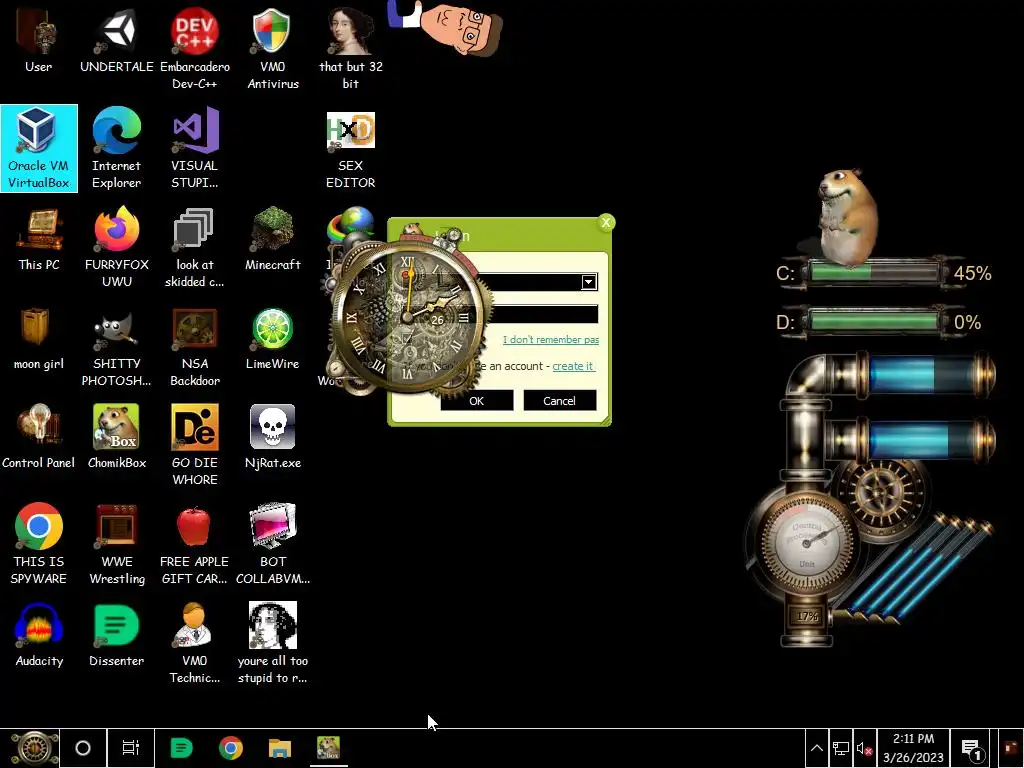Select Oracle VM VirtualBox icon
Viewport: 1024px width, 768px height.
[x=39, y=148]
